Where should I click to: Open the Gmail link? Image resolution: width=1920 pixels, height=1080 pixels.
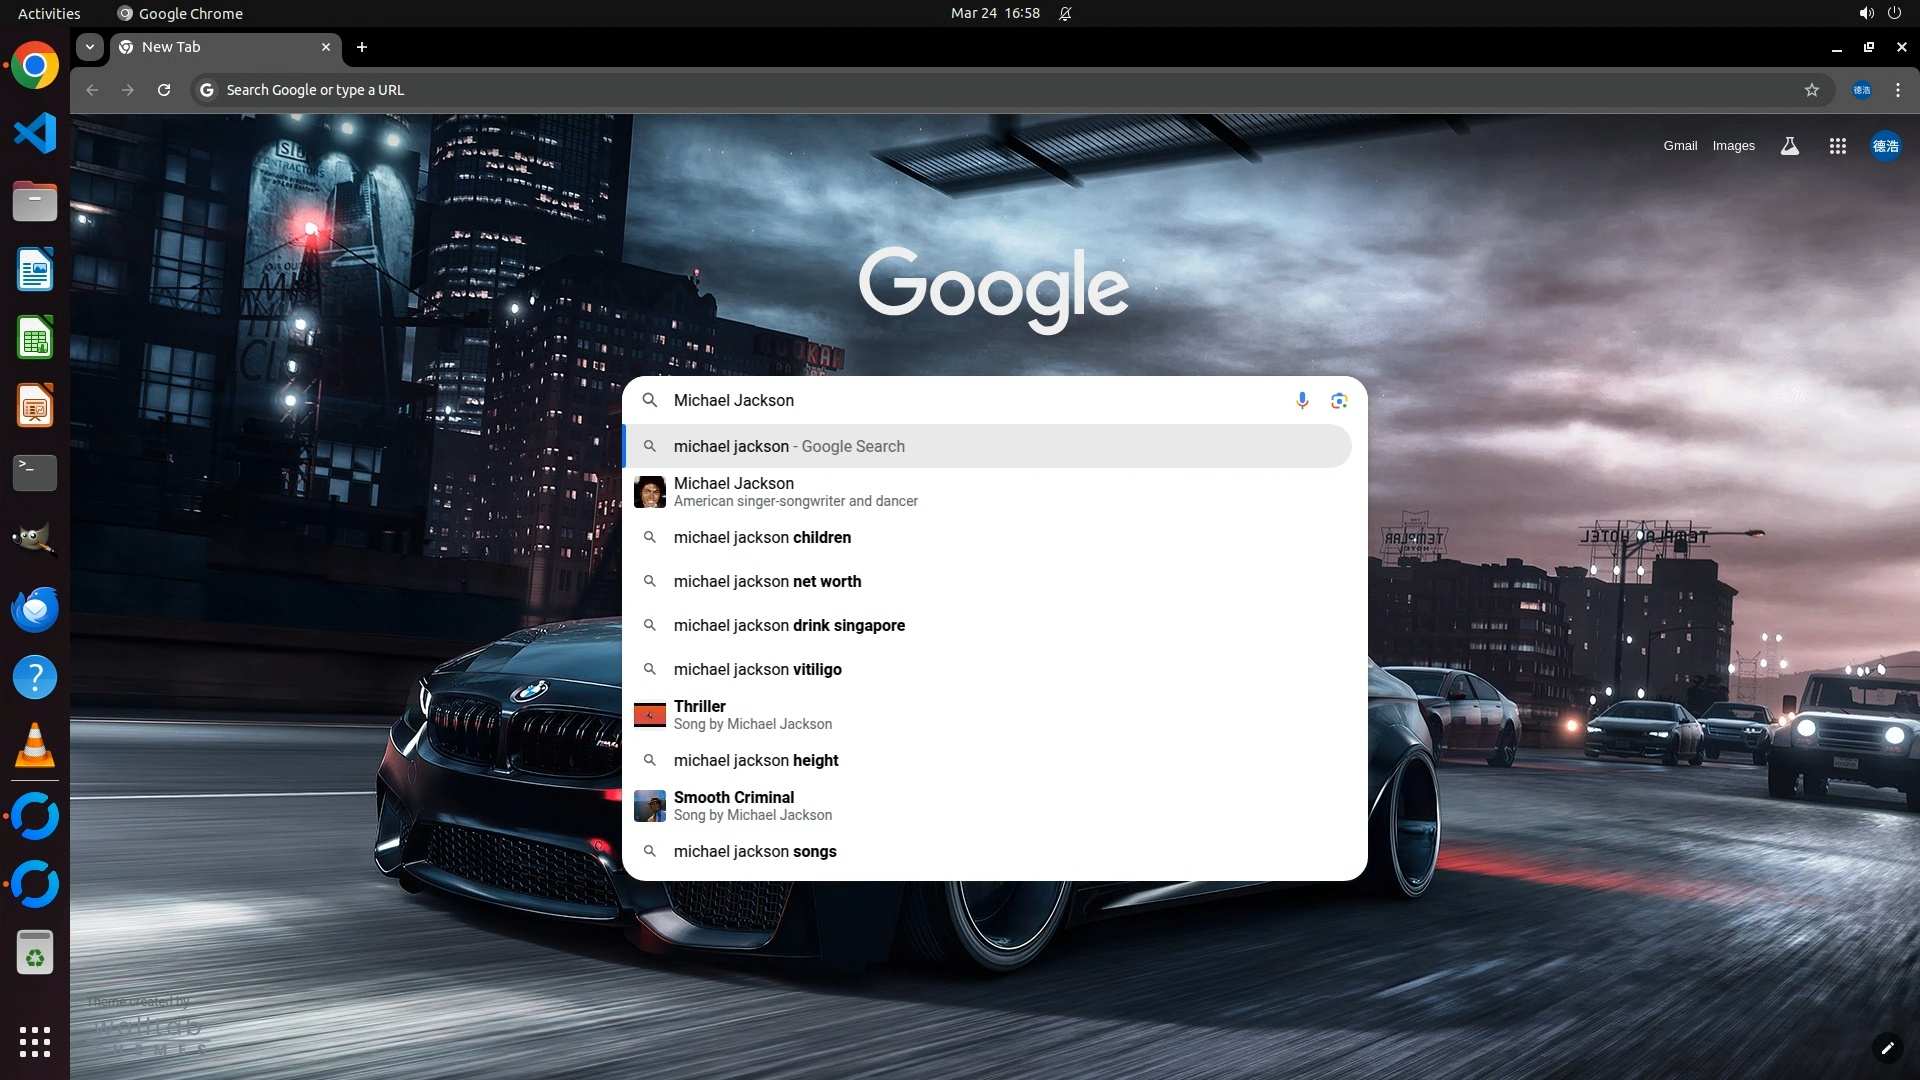pos(1680,146)
